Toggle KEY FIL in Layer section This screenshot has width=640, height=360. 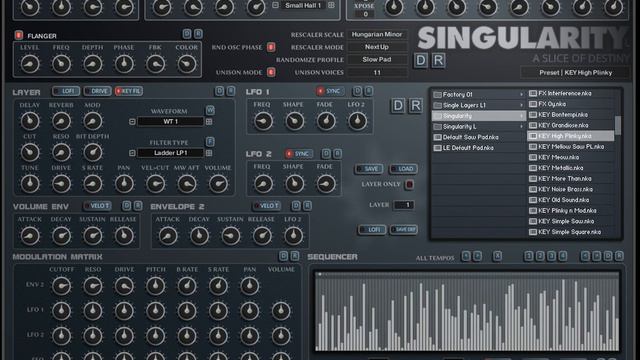coord(129,91)
